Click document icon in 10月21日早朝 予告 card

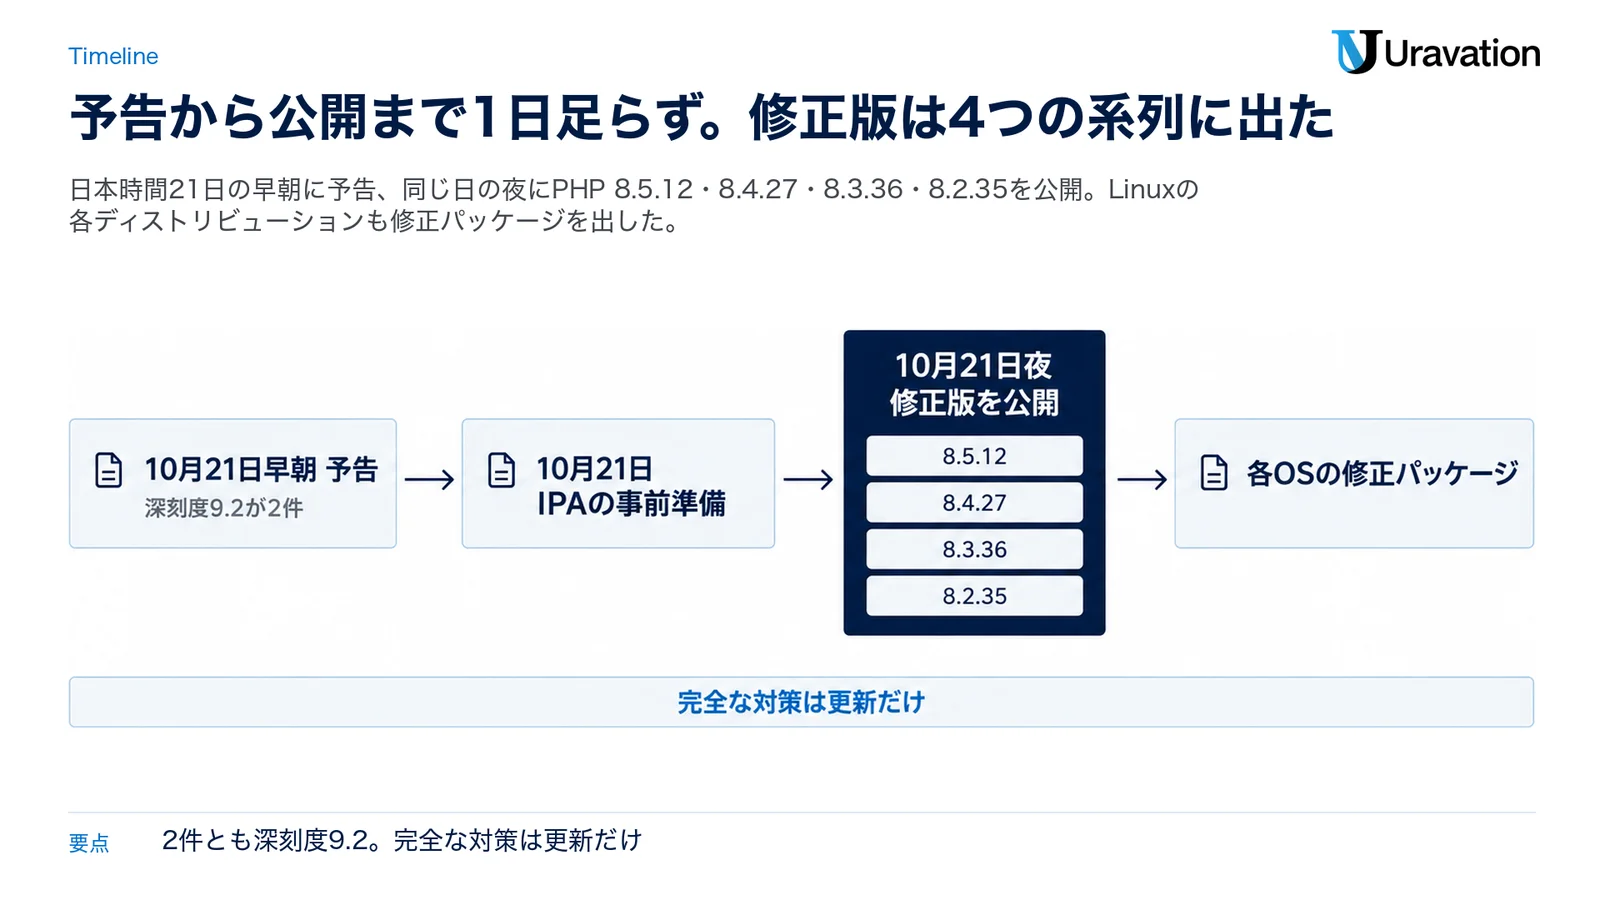point(108,470)
